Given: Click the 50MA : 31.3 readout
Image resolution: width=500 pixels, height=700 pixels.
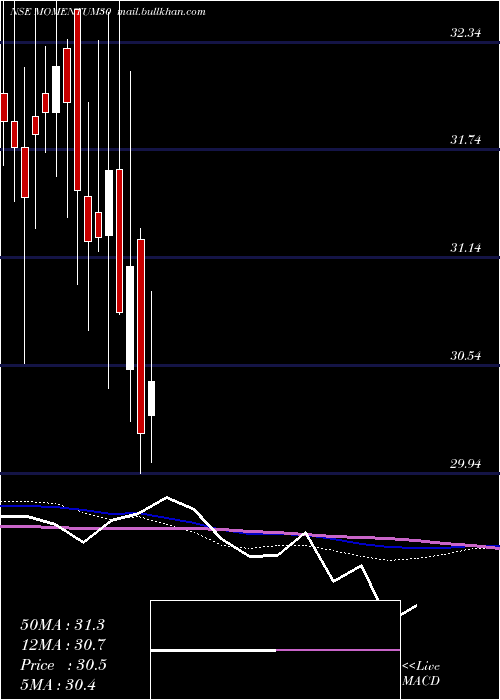Looking at the screenshot, I should click(x=62, y=624).
